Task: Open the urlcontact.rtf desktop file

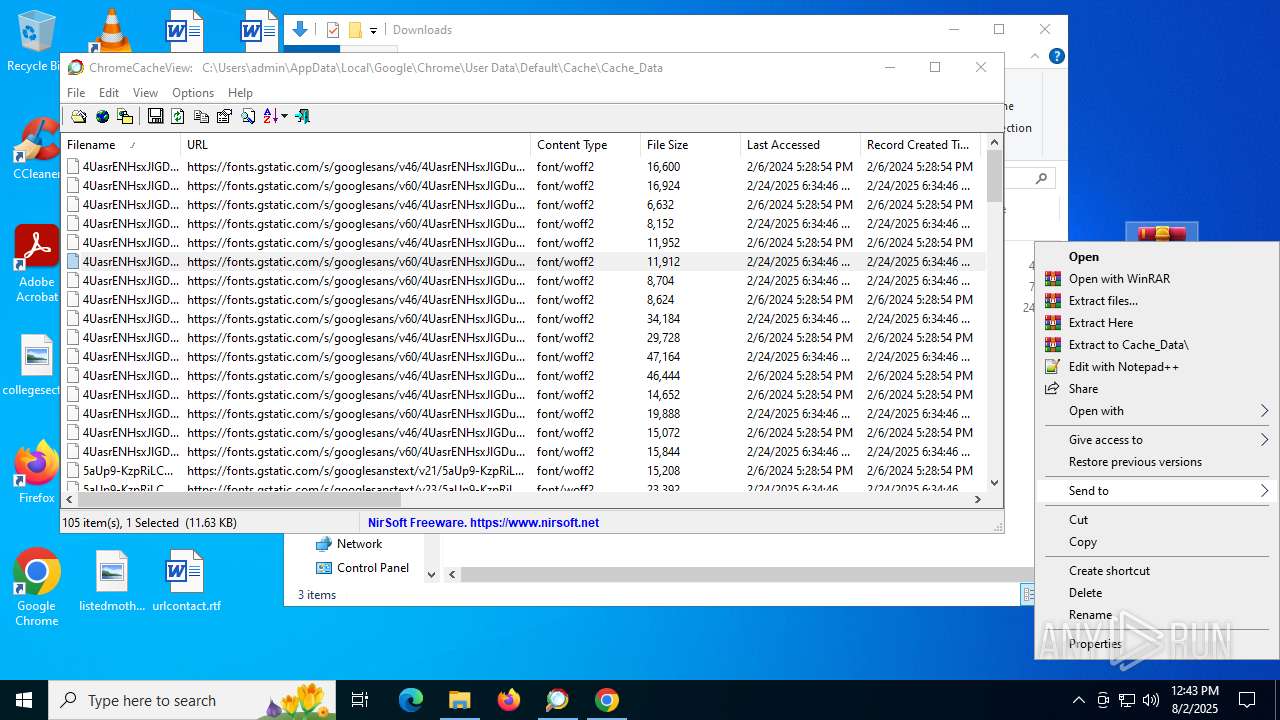Action: click(x=186, y=581)
